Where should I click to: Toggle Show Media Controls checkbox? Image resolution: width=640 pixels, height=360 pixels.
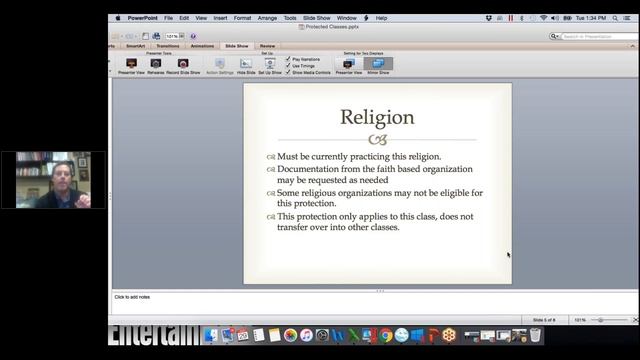pyautogui.click(x=288, y=72)
